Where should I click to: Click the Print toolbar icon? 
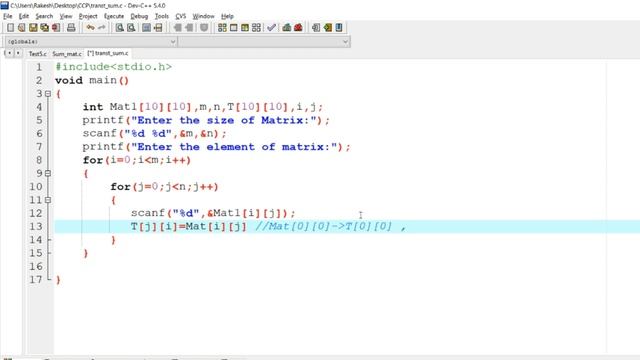(71, 28)
